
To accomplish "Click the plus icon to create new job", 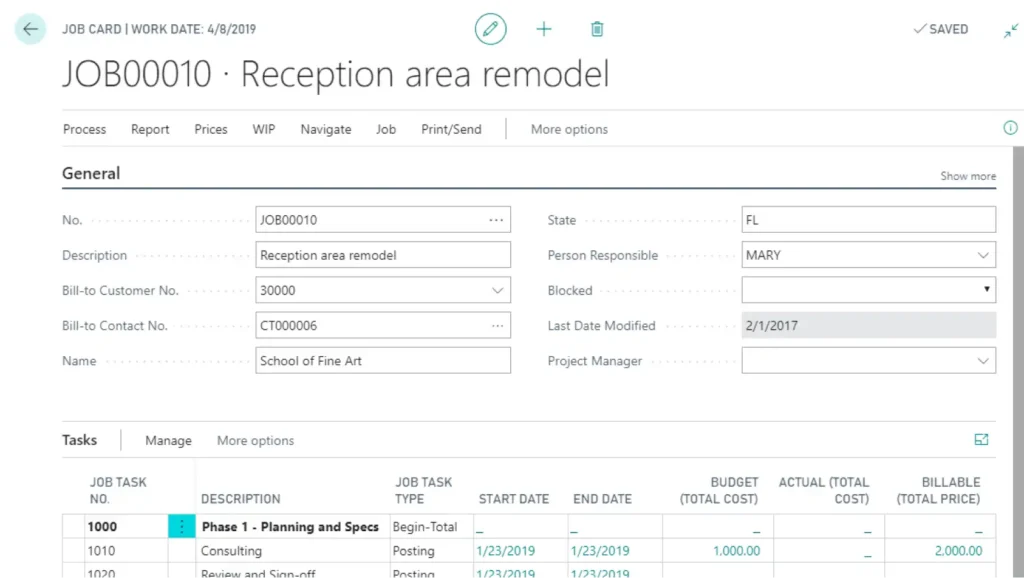I will [x=544, y=29].
